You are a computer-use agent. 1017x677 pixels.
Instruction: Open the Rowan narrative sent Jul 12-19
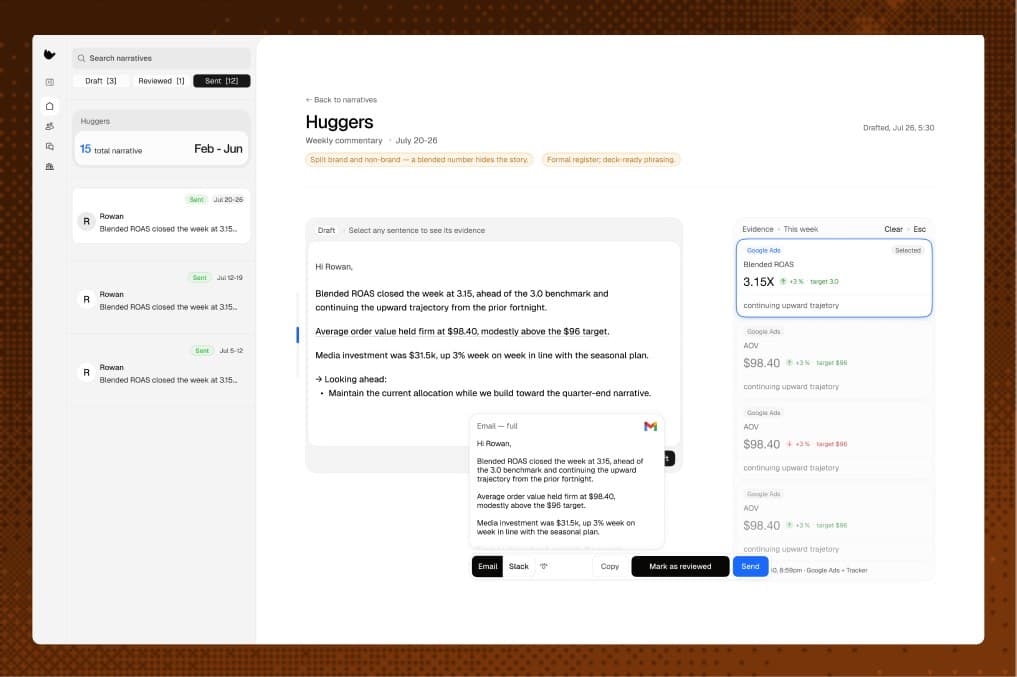[161, 294]
